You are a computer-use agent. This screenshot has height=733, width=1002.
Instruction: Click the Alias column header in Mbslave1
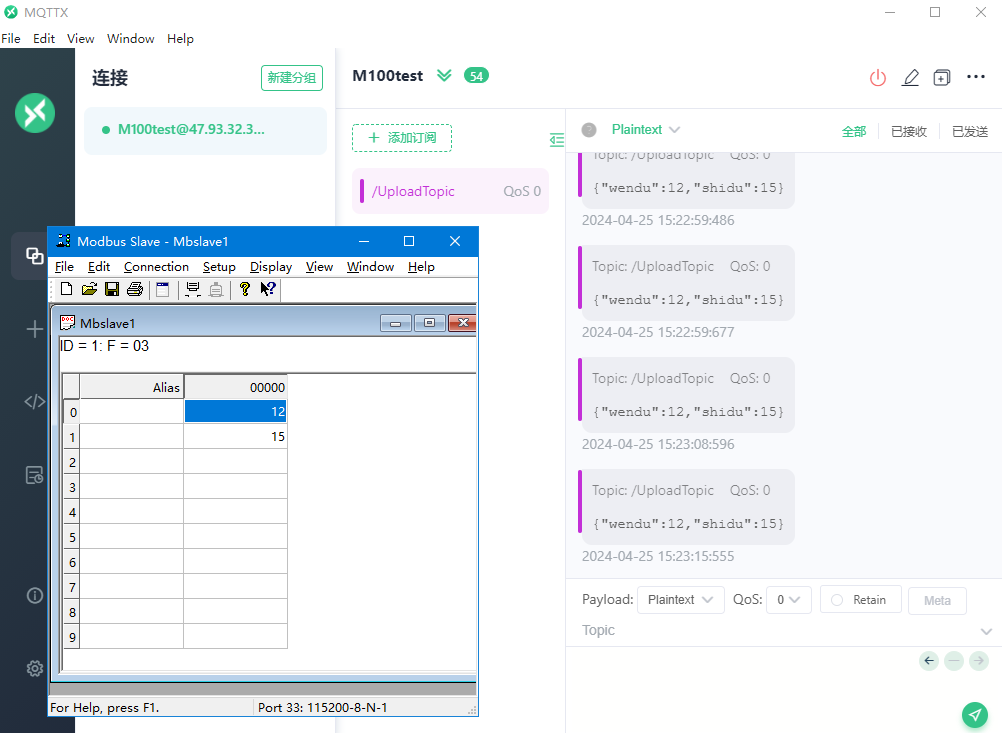tap(132, 387)
